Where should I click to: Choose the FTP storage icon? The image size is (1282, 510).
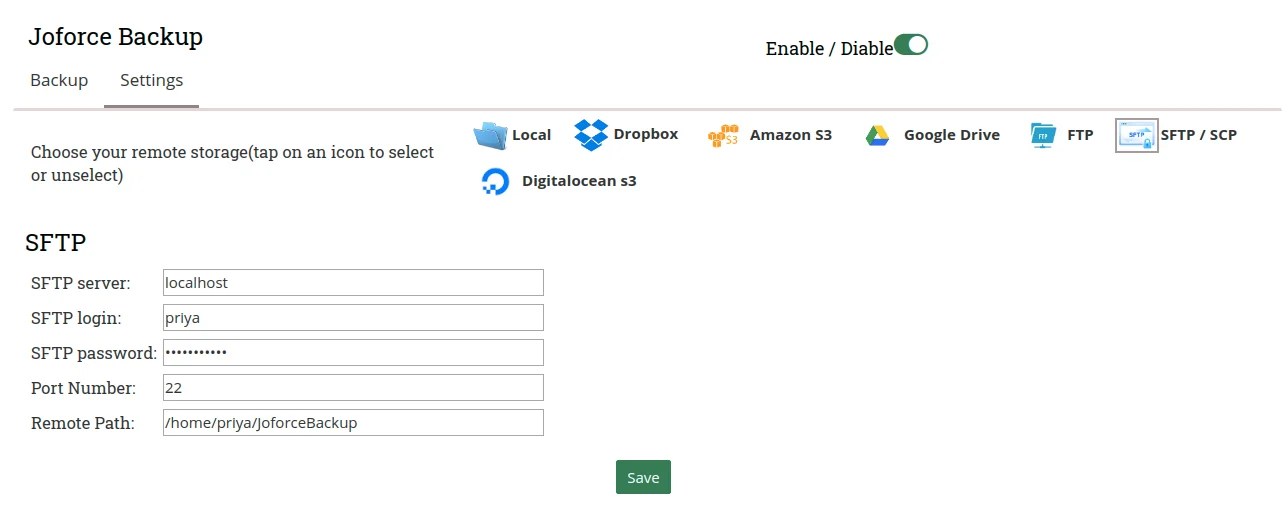1043,135
